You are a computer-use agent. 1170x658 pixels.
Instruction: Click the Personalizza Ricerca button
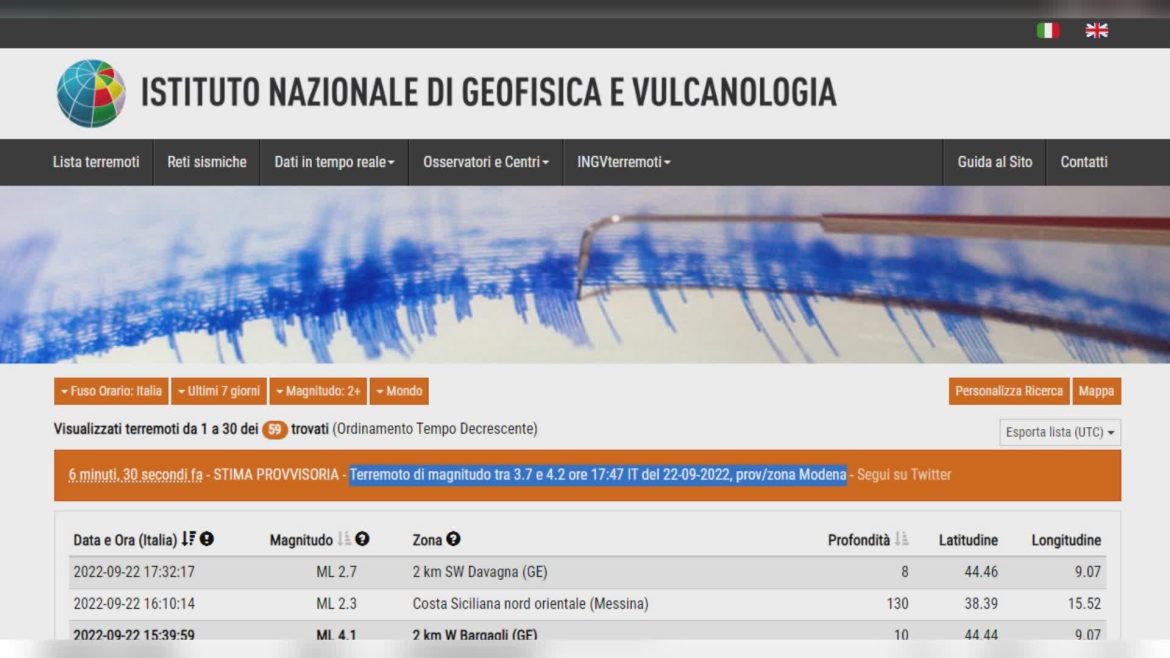(x=1008, y=391)
